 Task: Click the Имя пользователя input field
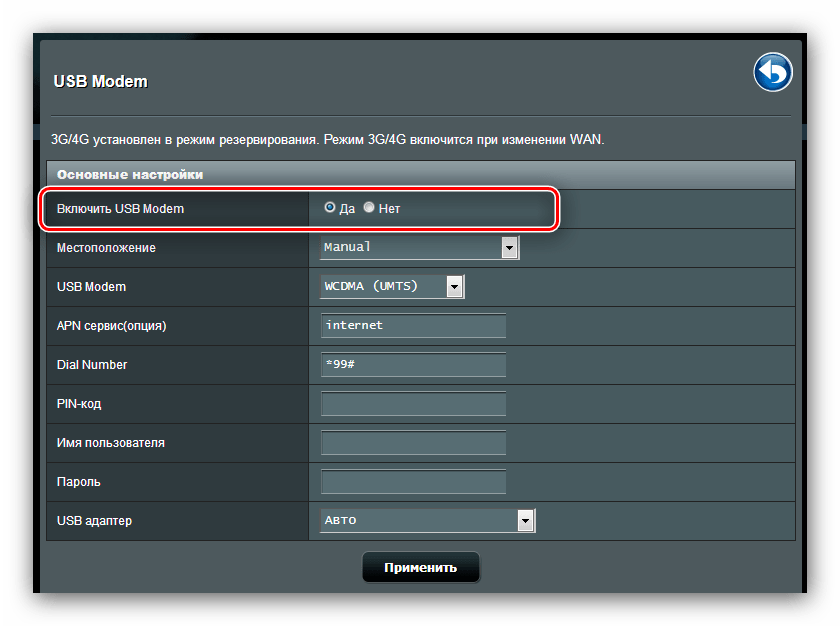coord(413,443)
